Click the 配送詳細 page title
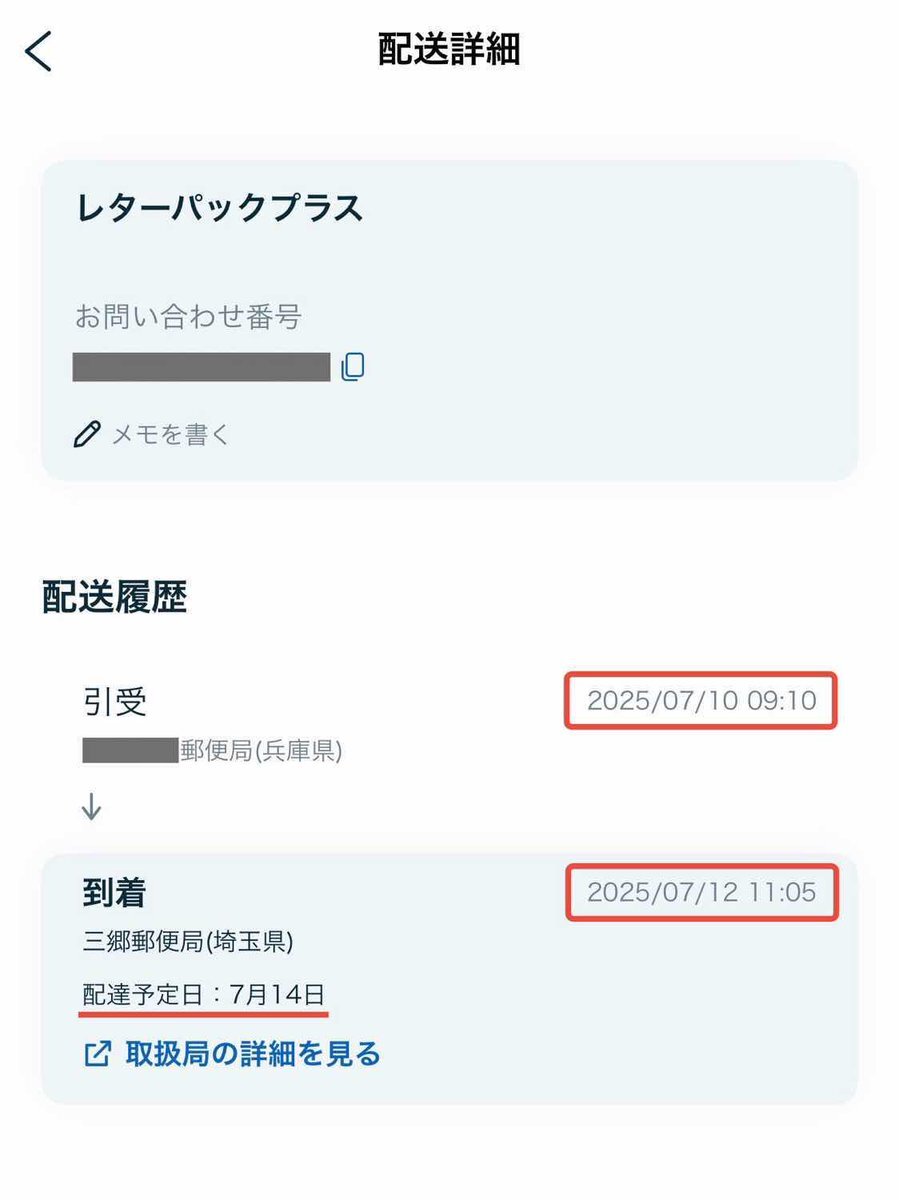Viewport: 899px width, 1200px height. (x=449, y=50)
